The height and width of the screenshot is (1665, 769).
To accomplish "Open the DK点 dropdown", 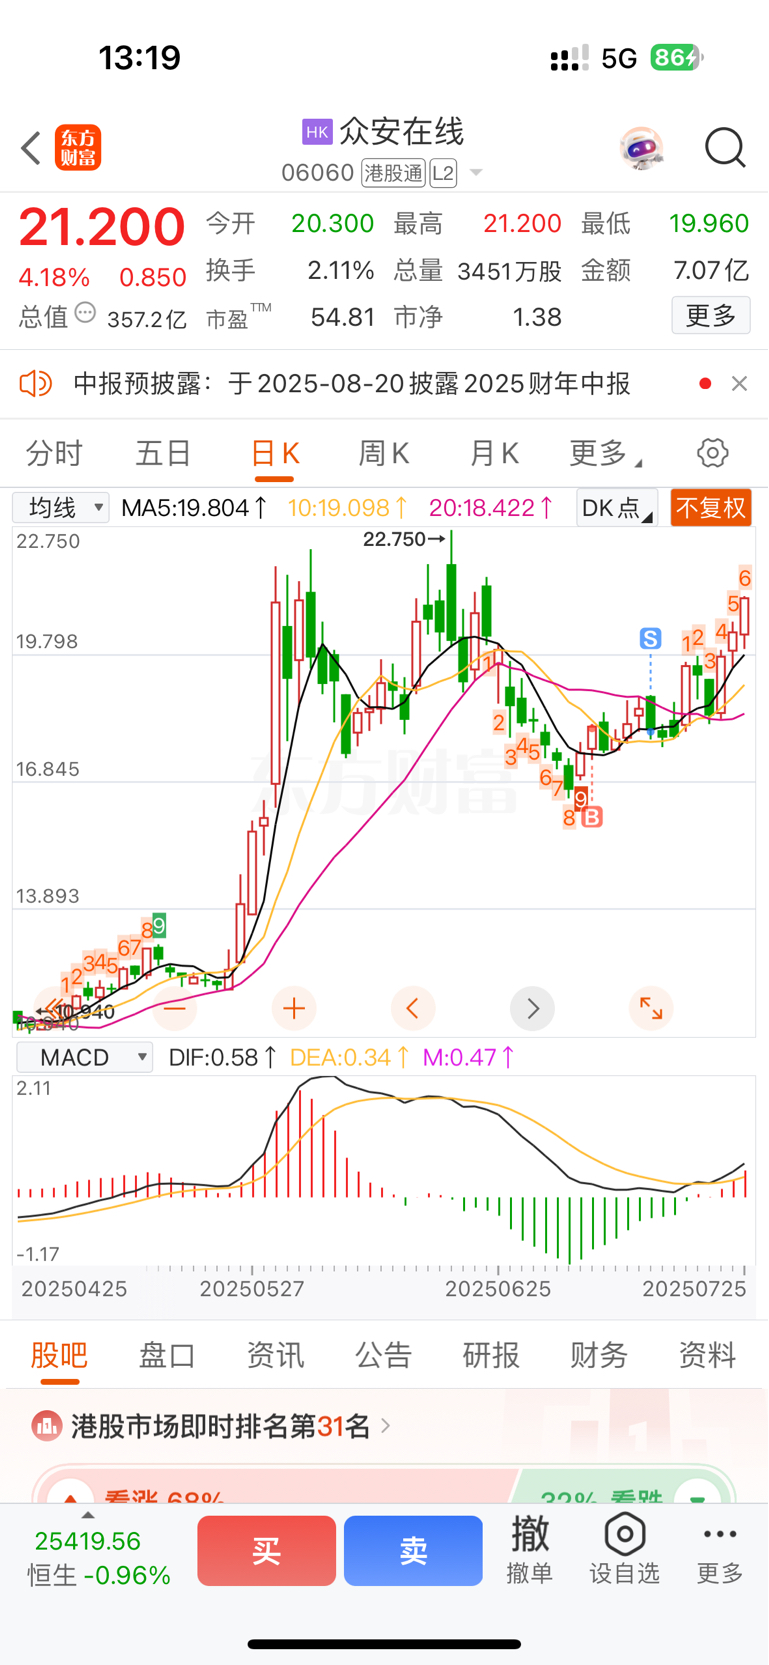I will [617, 508].
